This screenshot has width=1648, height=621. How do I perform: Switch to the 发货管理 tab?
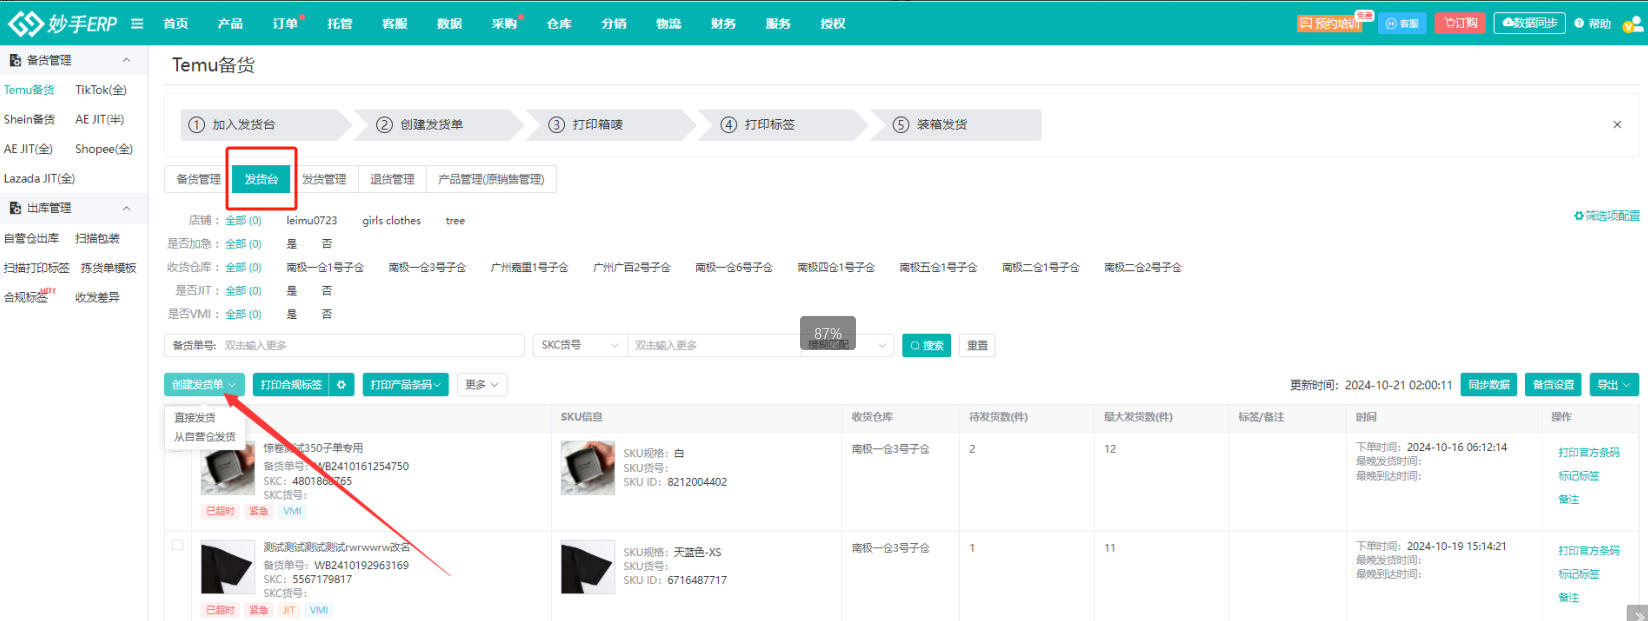[x=324, y=180]
